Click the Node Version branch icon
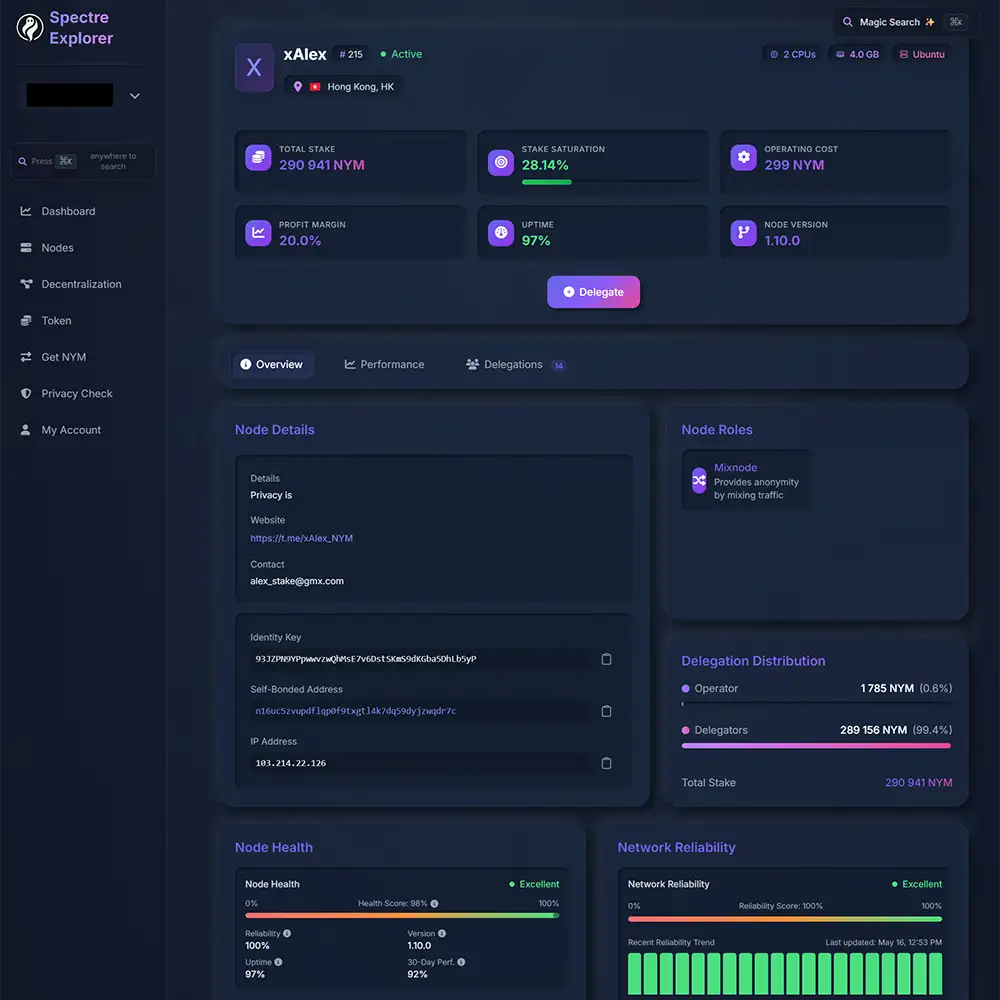Image resolution: width=1000 pixels, height=1000 pixels. 744,233
